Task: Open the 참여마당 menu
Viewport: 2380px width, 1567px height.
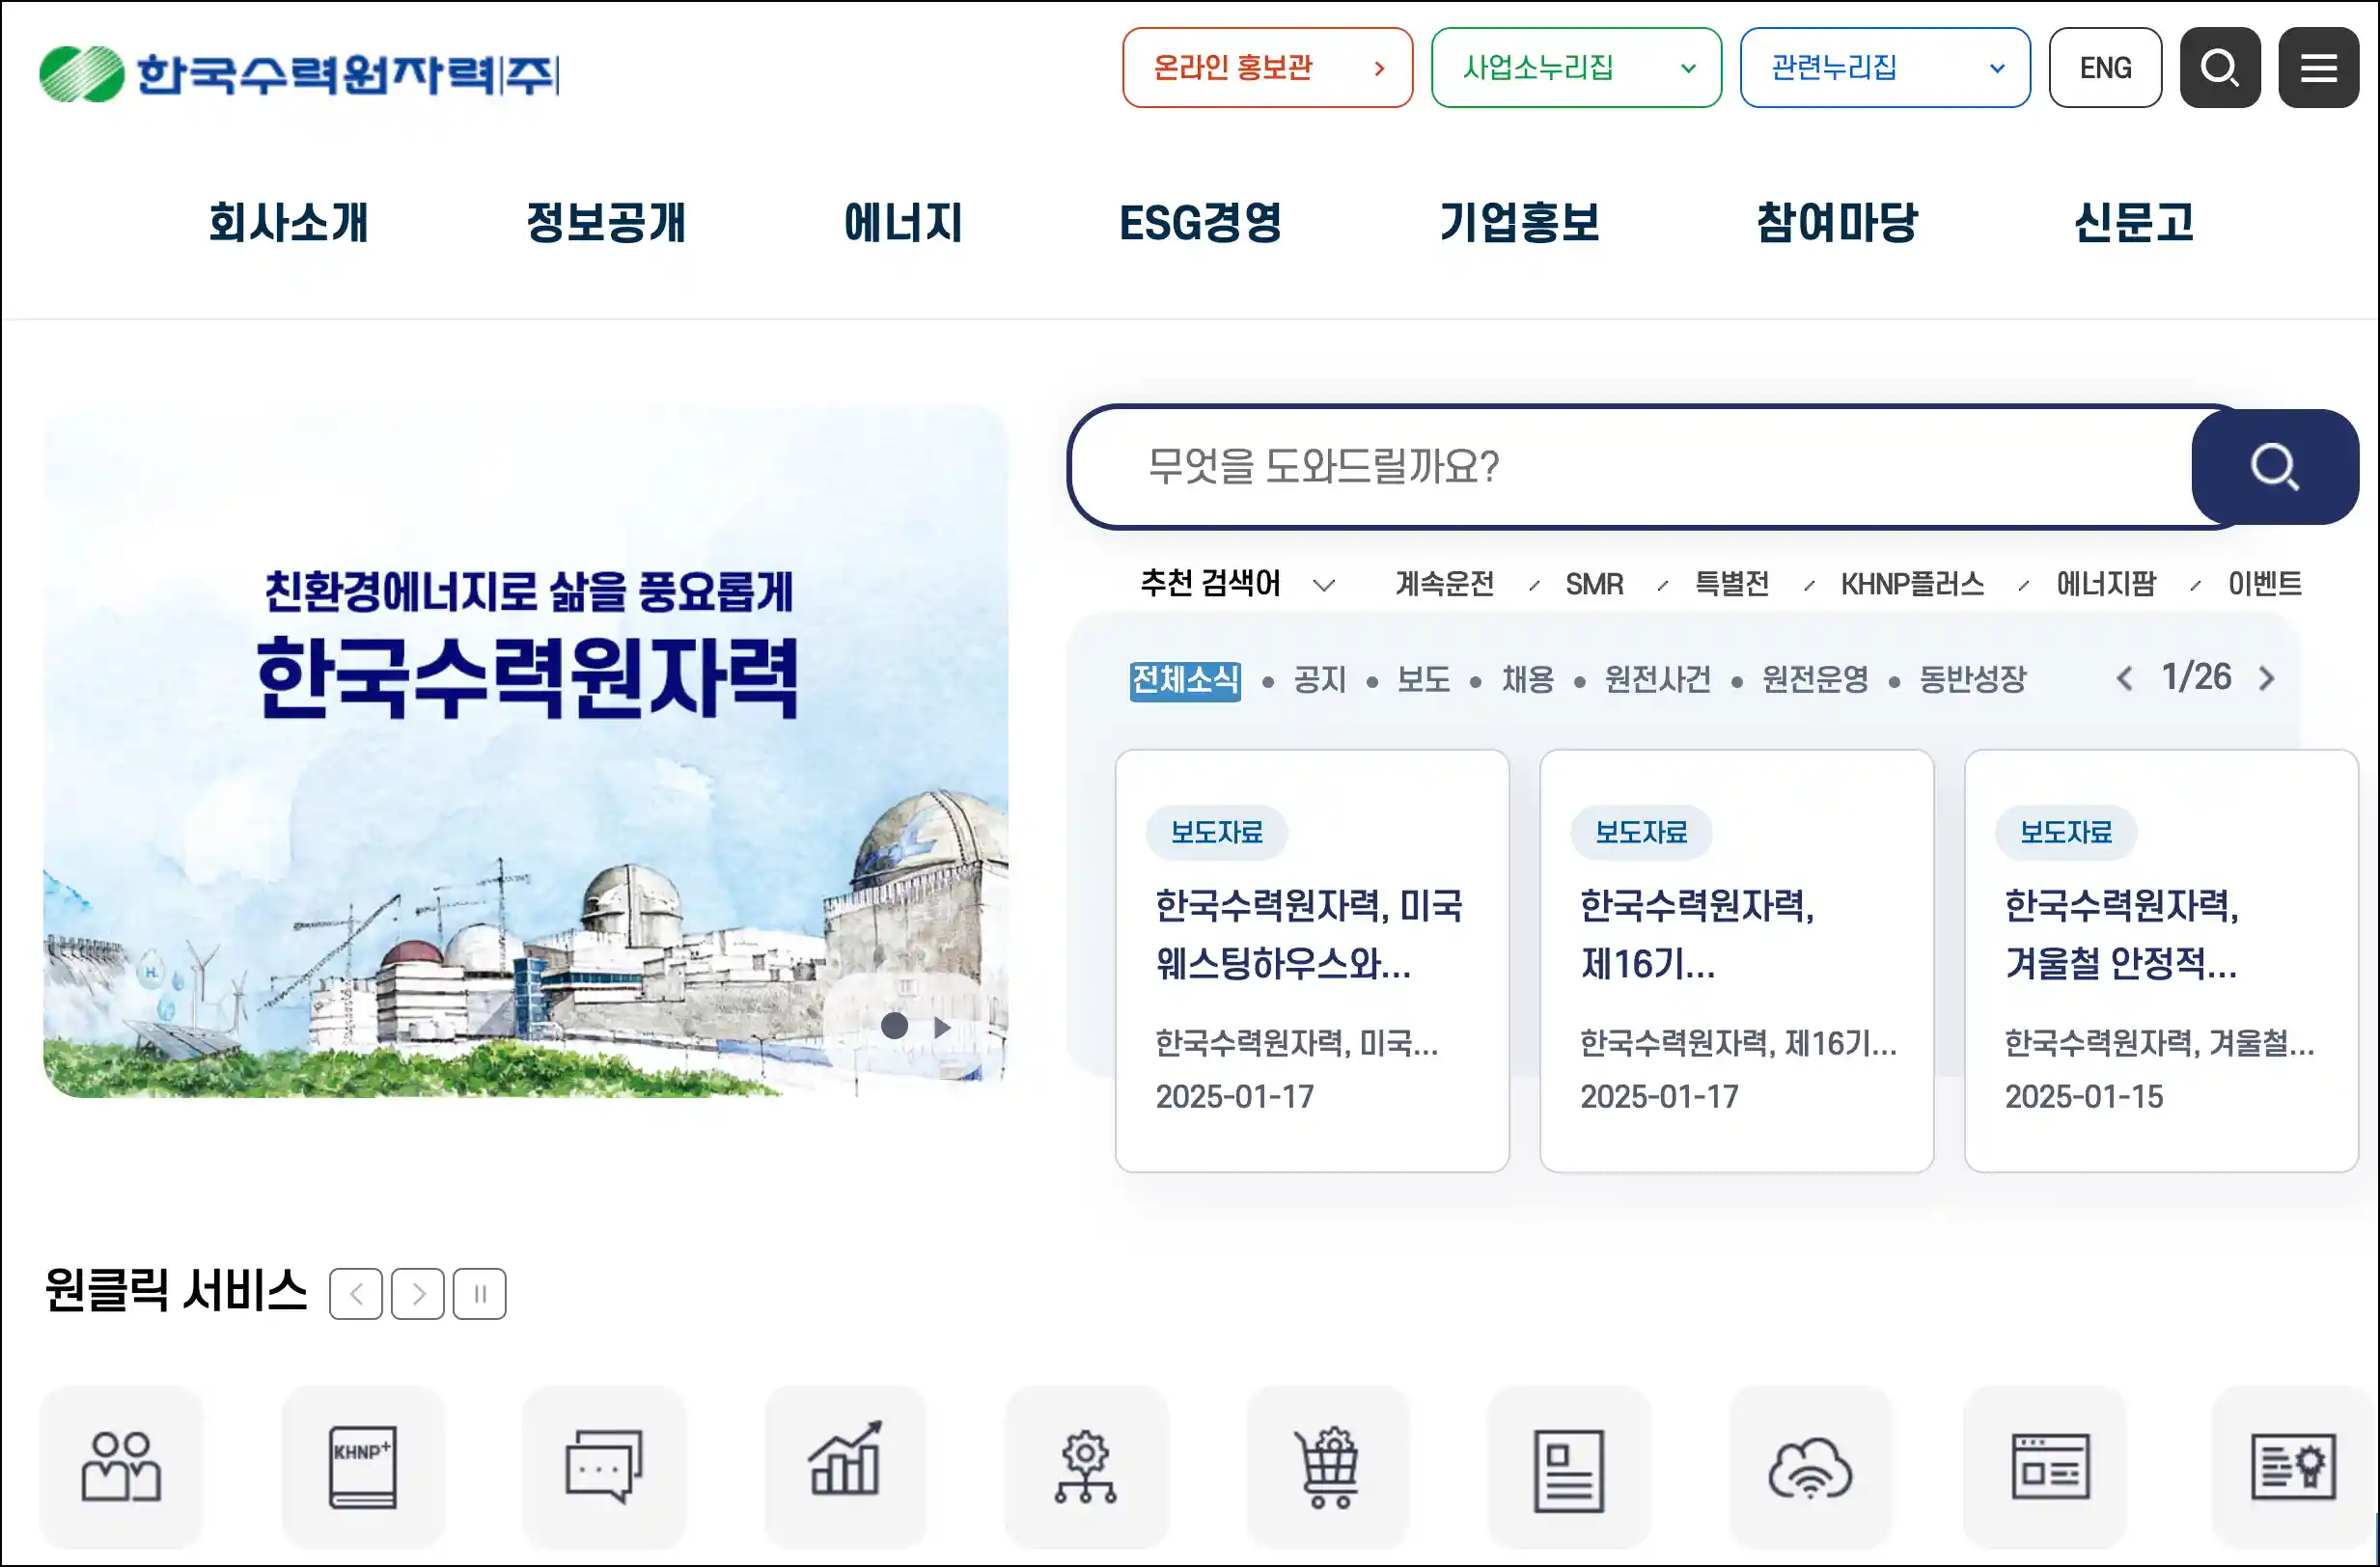Action: click(x=1838, y=222)
